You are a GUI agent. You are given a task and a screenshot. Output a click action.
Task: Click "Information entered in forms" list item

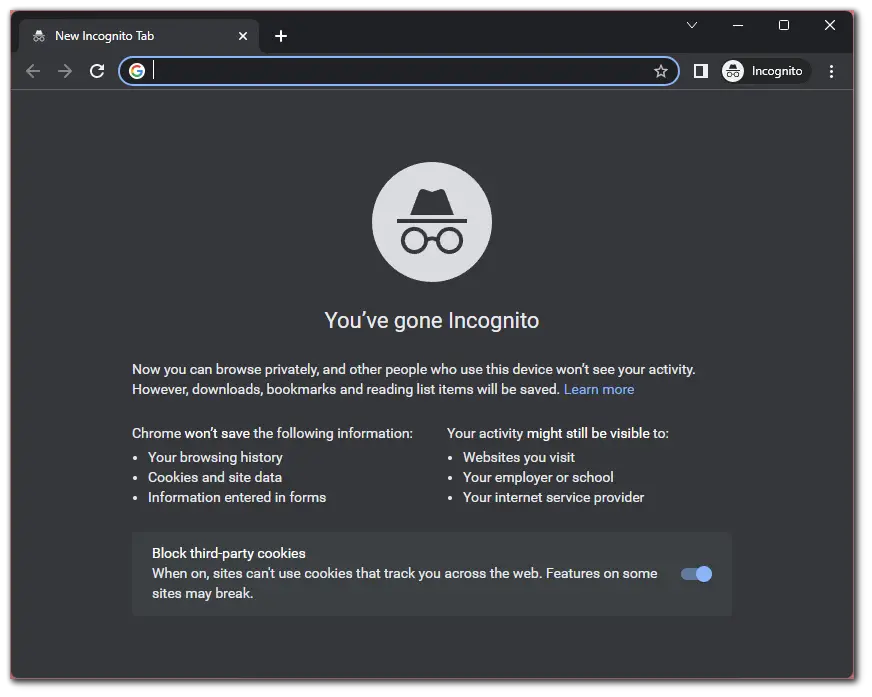pyautogui.click(x=237, y=497)
